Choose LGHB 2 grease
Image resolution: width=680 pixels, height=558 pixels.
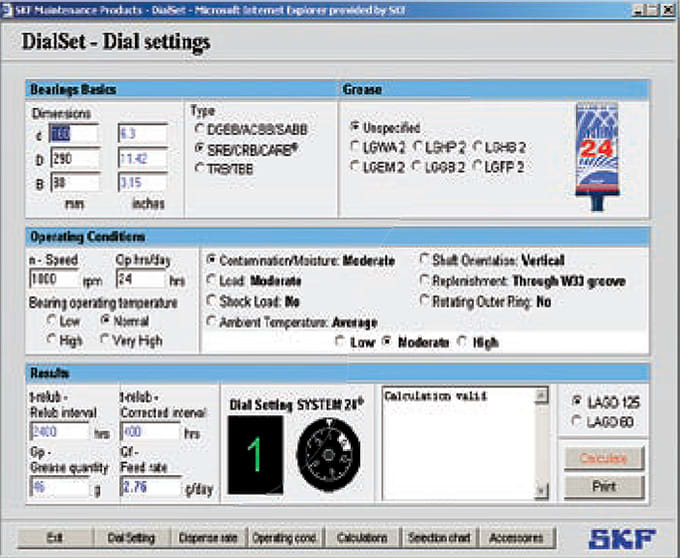click(x=477, y=146)
